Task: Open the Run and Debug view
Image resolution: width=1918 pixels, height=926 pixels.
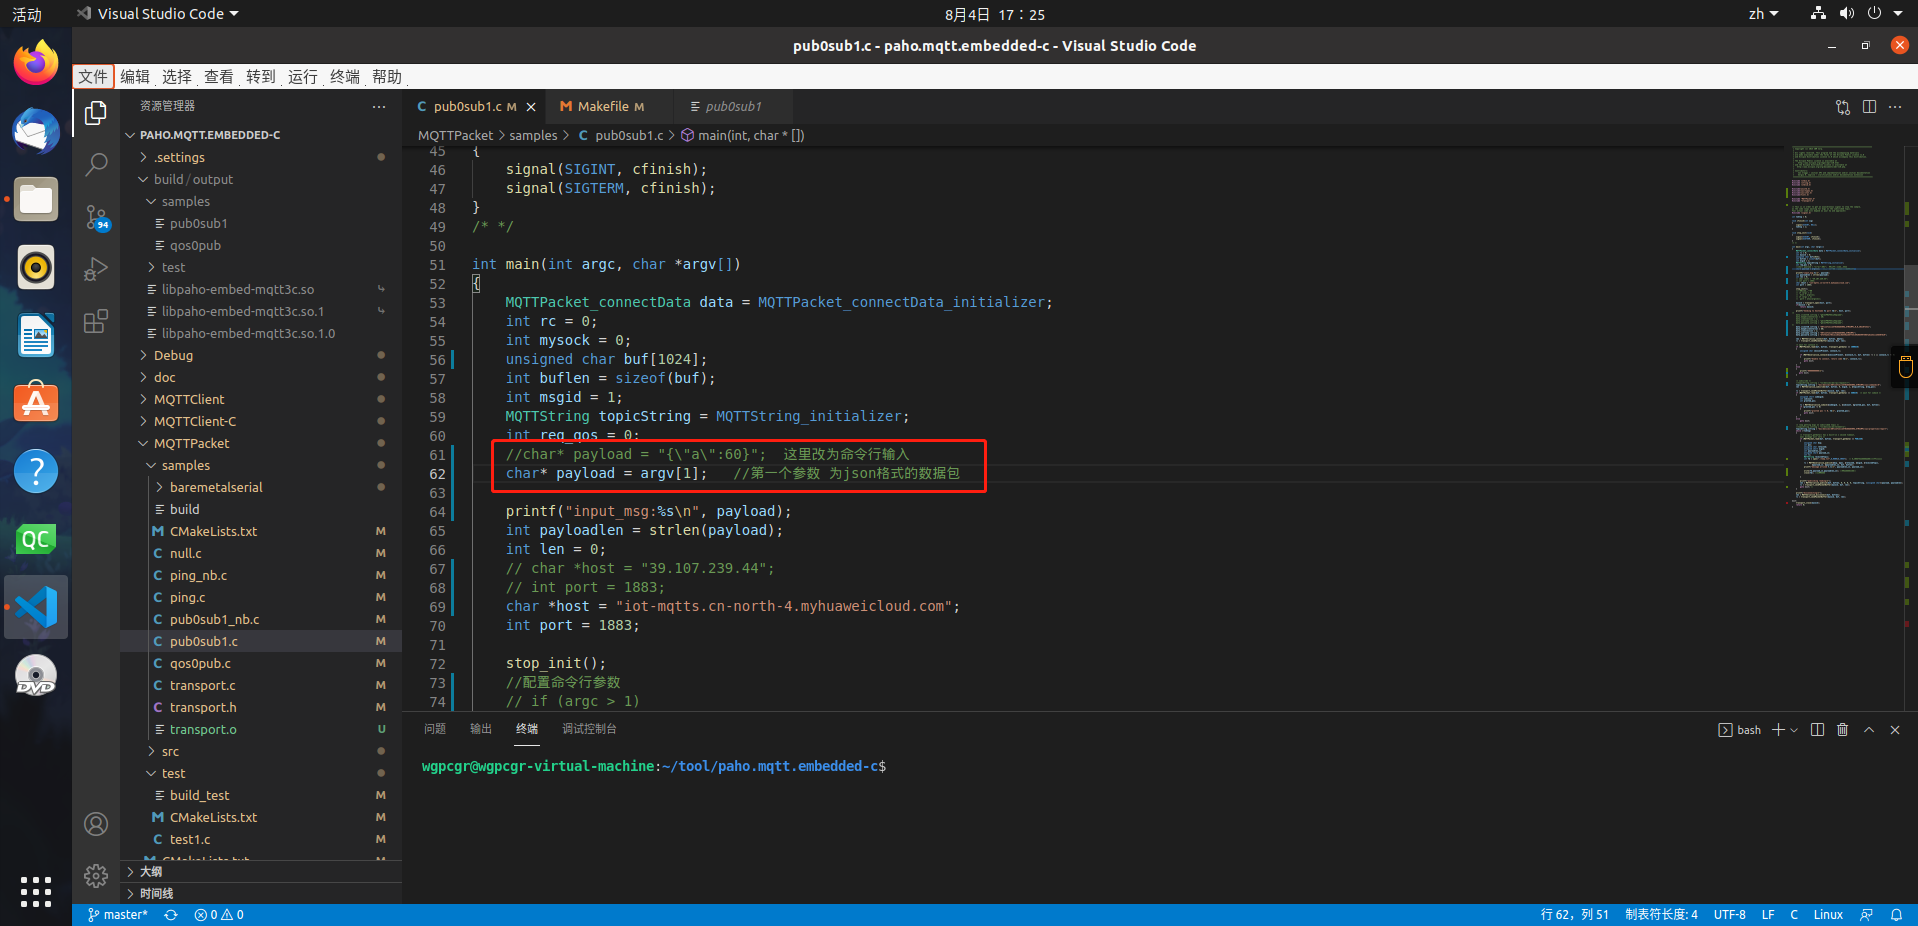Action: 96,269
